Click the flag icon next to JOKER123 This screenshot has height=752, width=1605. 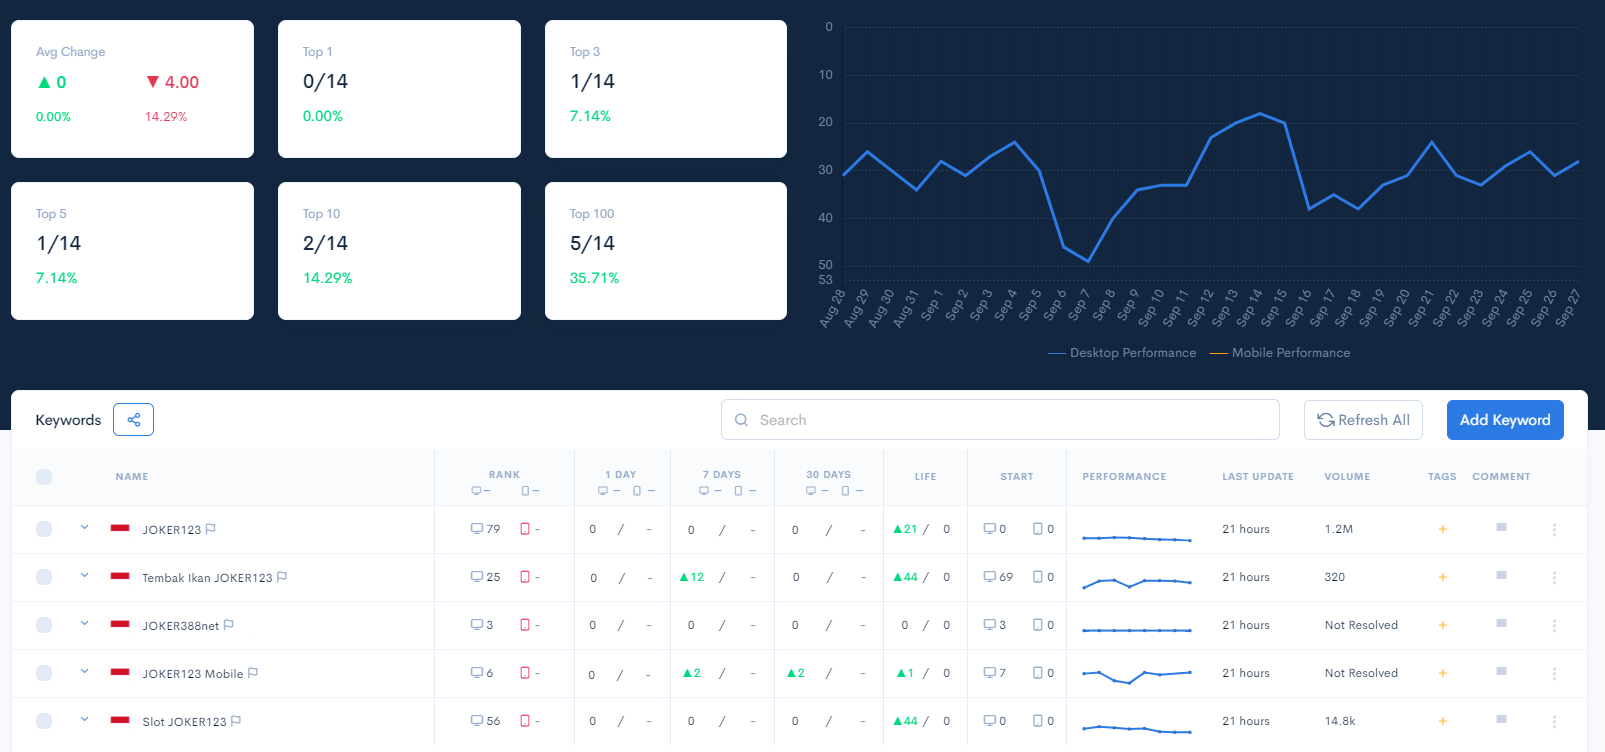(x=210, y=529)
